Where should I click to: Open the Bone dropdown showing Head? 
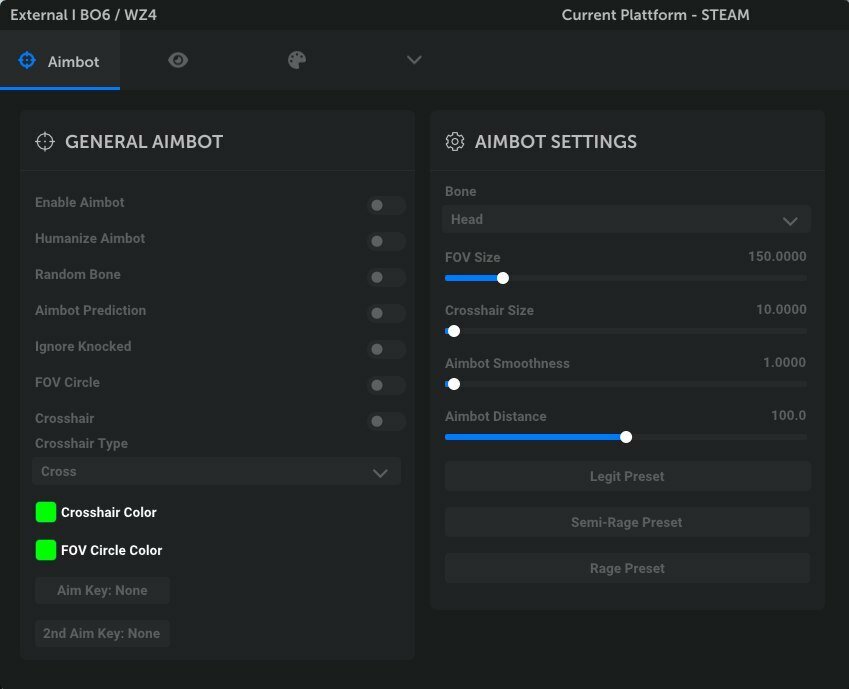[626, 219]
